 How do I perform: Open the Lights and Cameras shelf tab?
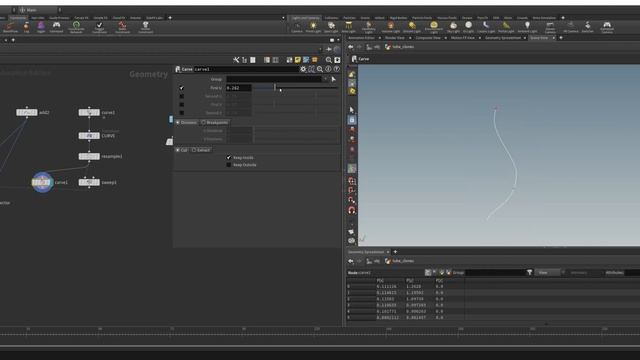305,18
